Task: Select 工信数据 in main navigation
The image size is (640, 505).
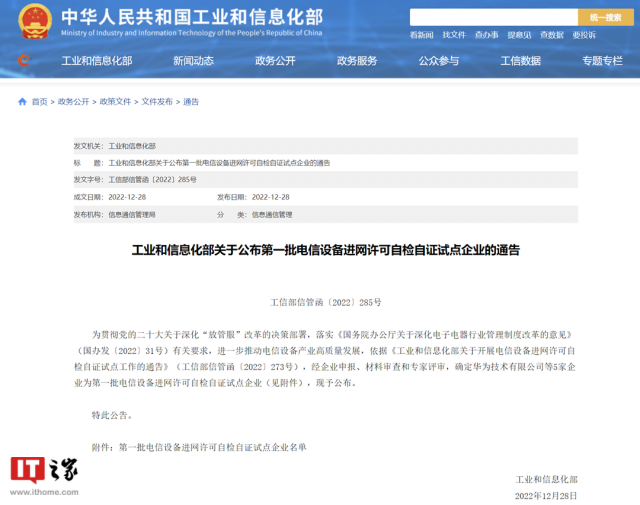Action: (x=521, y=61)
